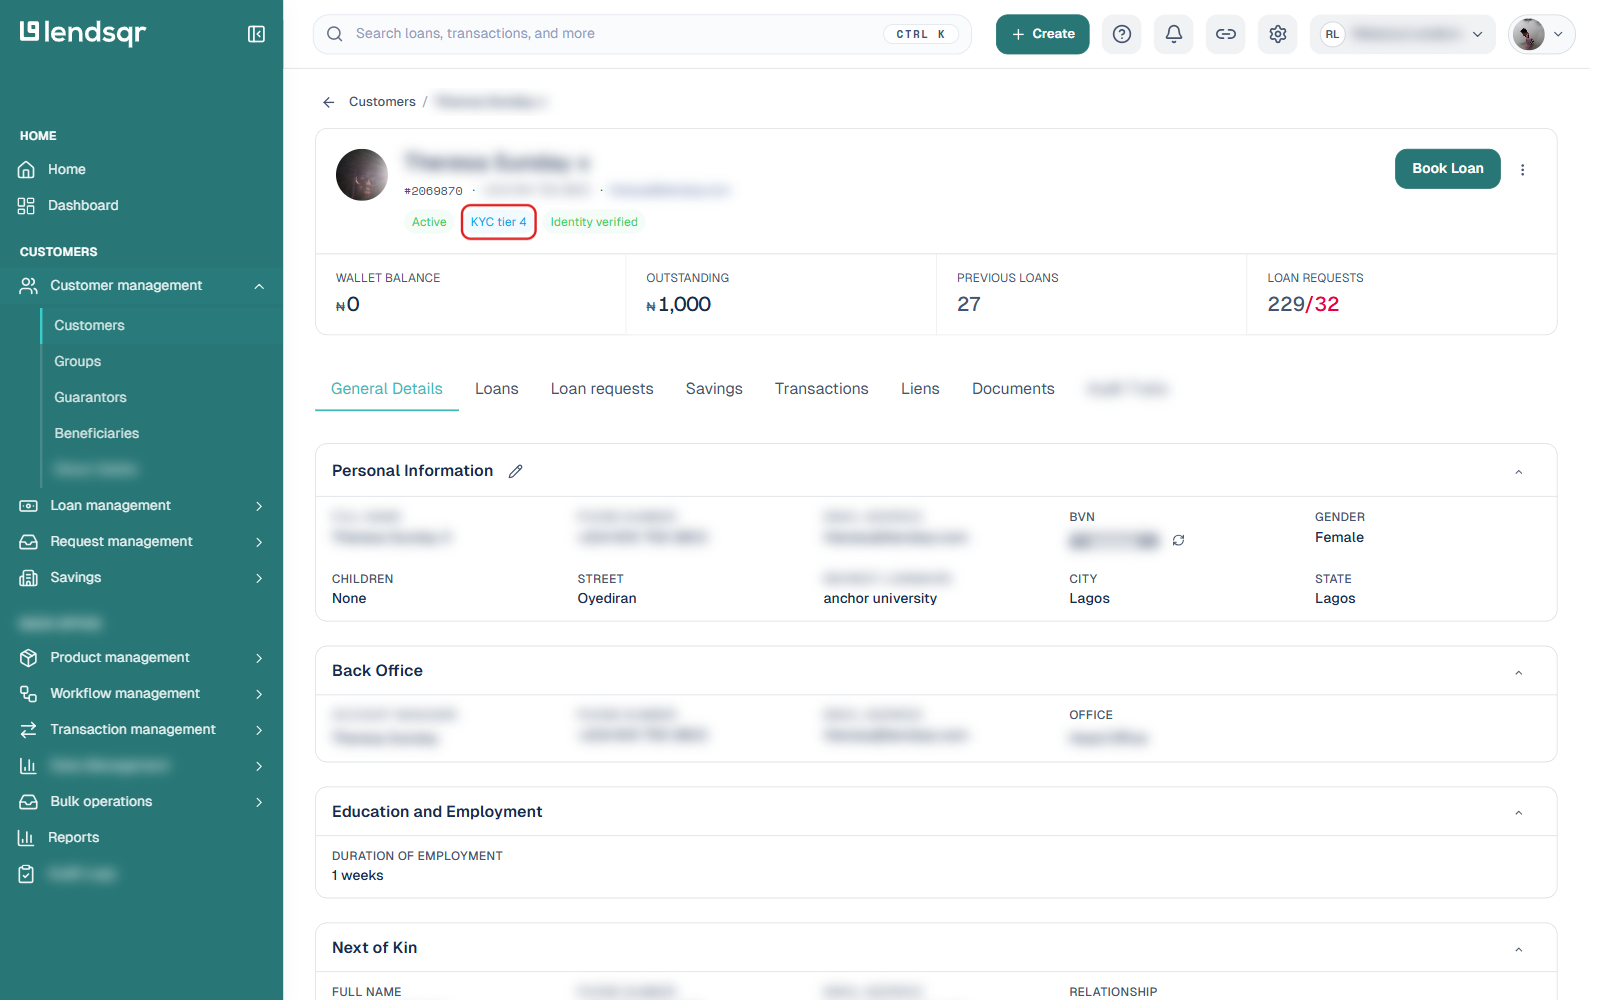
Task: Switch to the Loan requests tab
Action: pos(602,389)
